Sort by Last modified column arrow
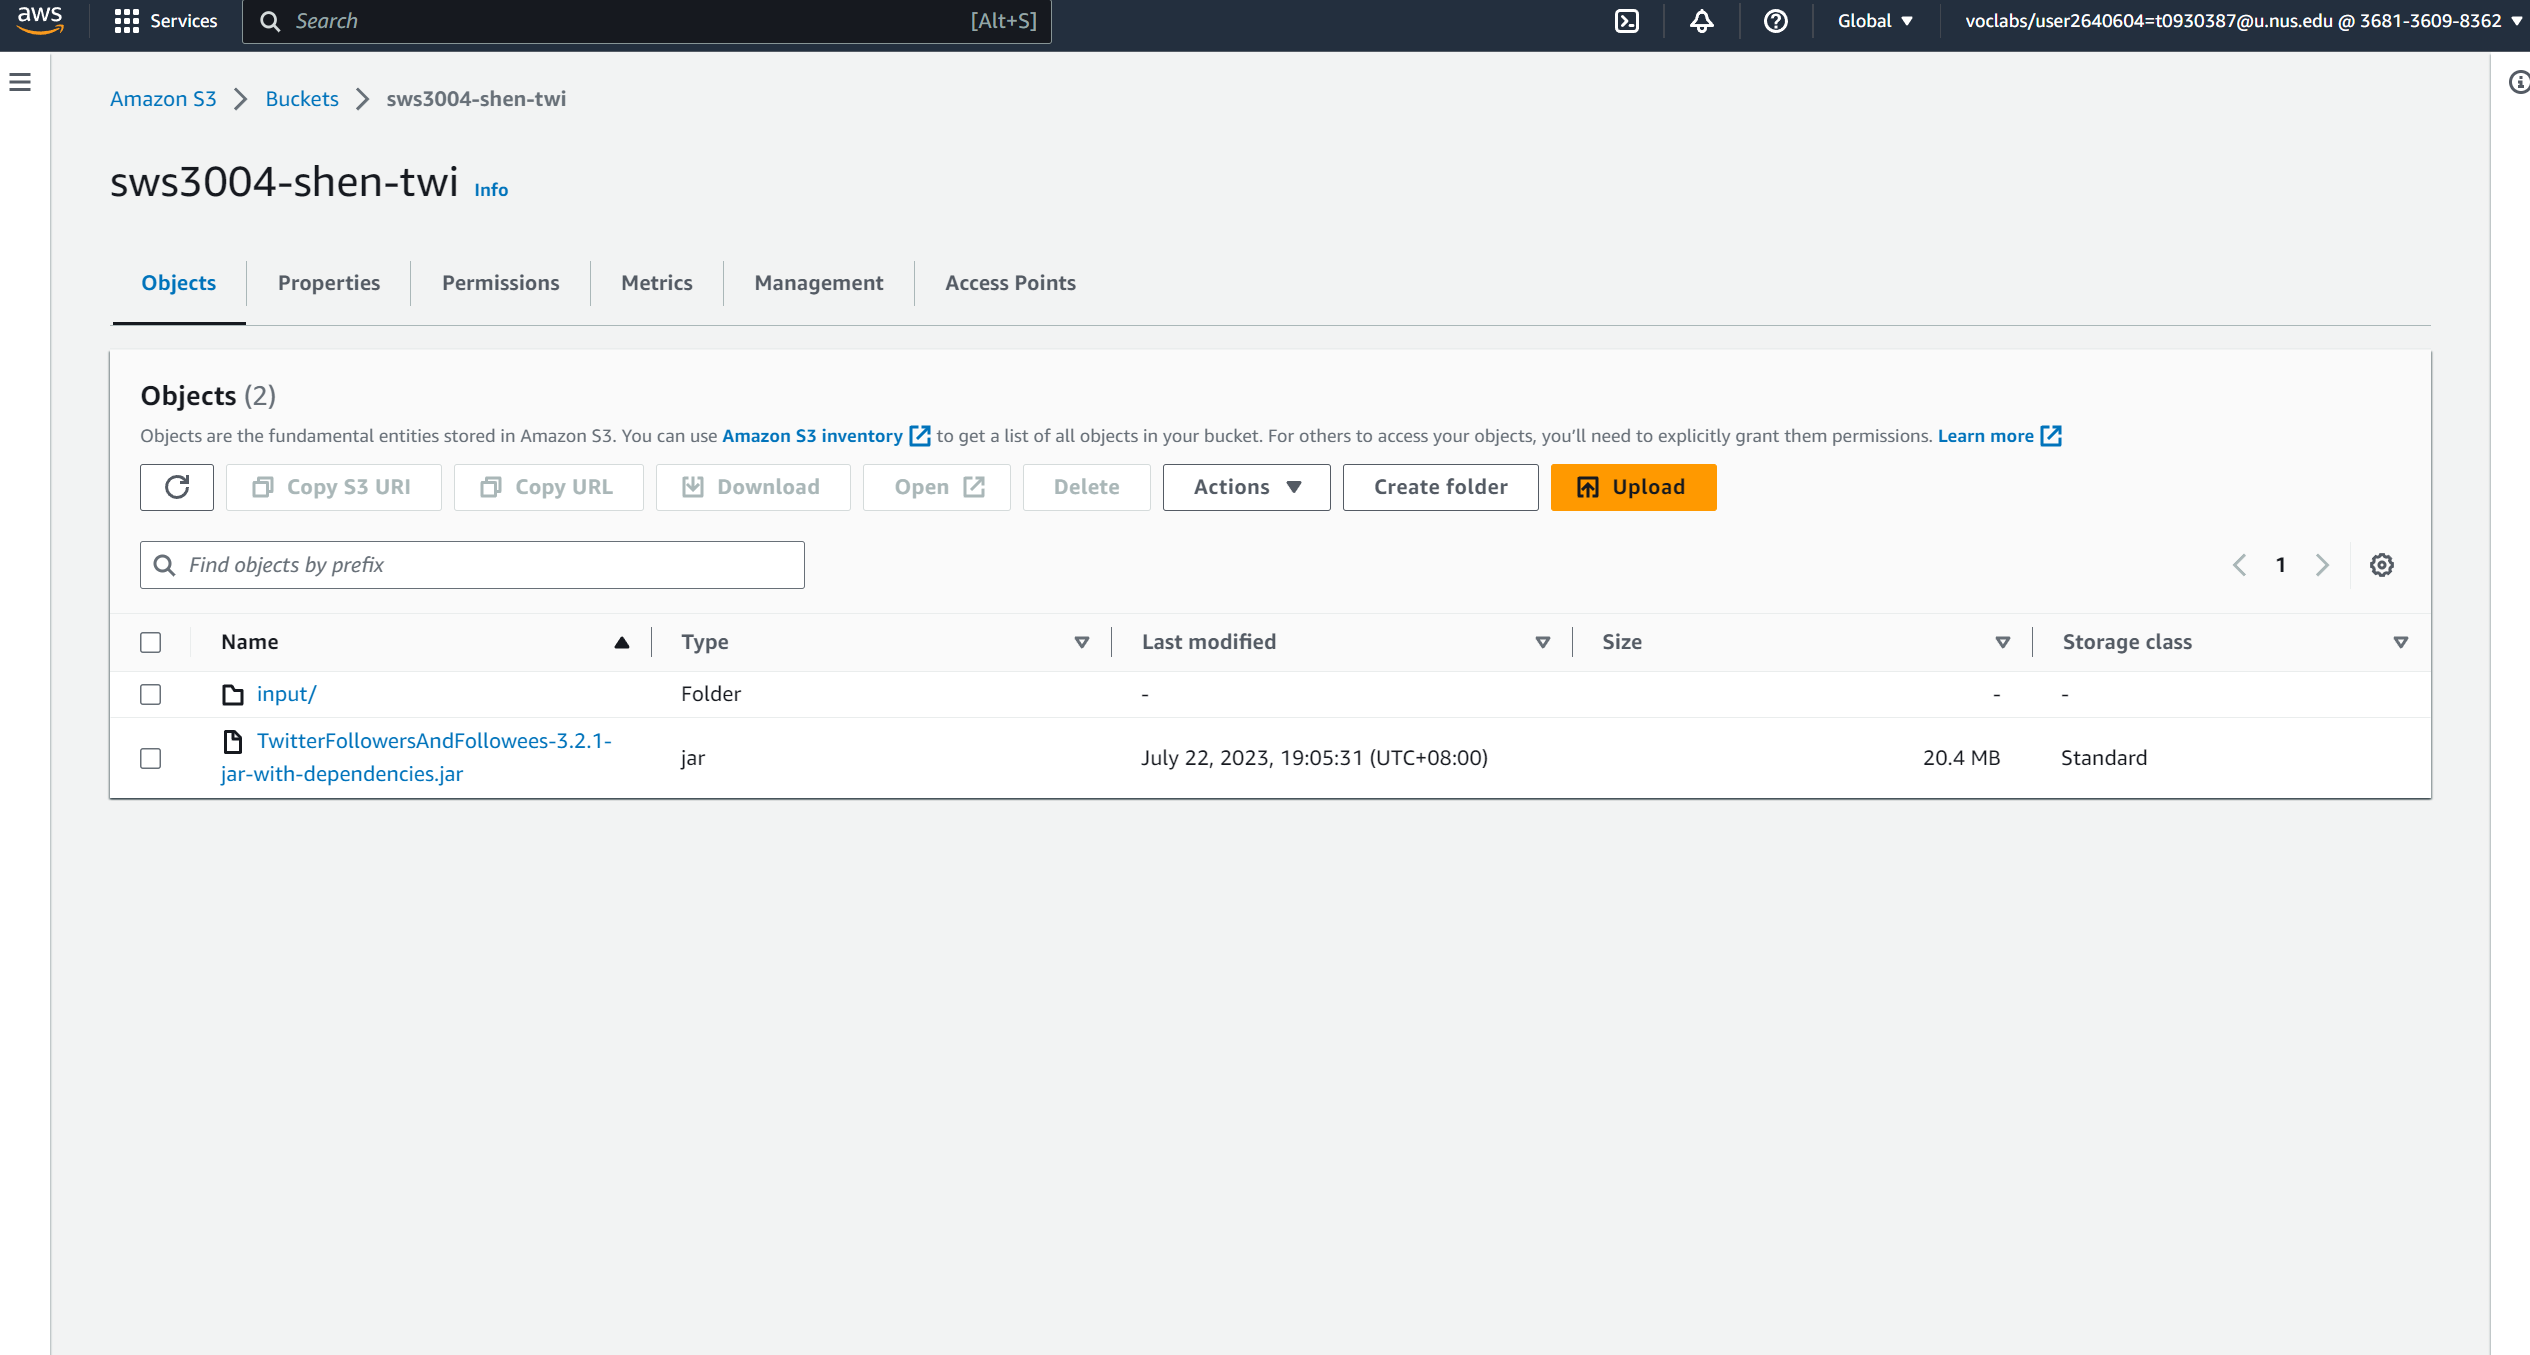The width and height of the screenshot is (2530, 1355). tap(1543, 642)
